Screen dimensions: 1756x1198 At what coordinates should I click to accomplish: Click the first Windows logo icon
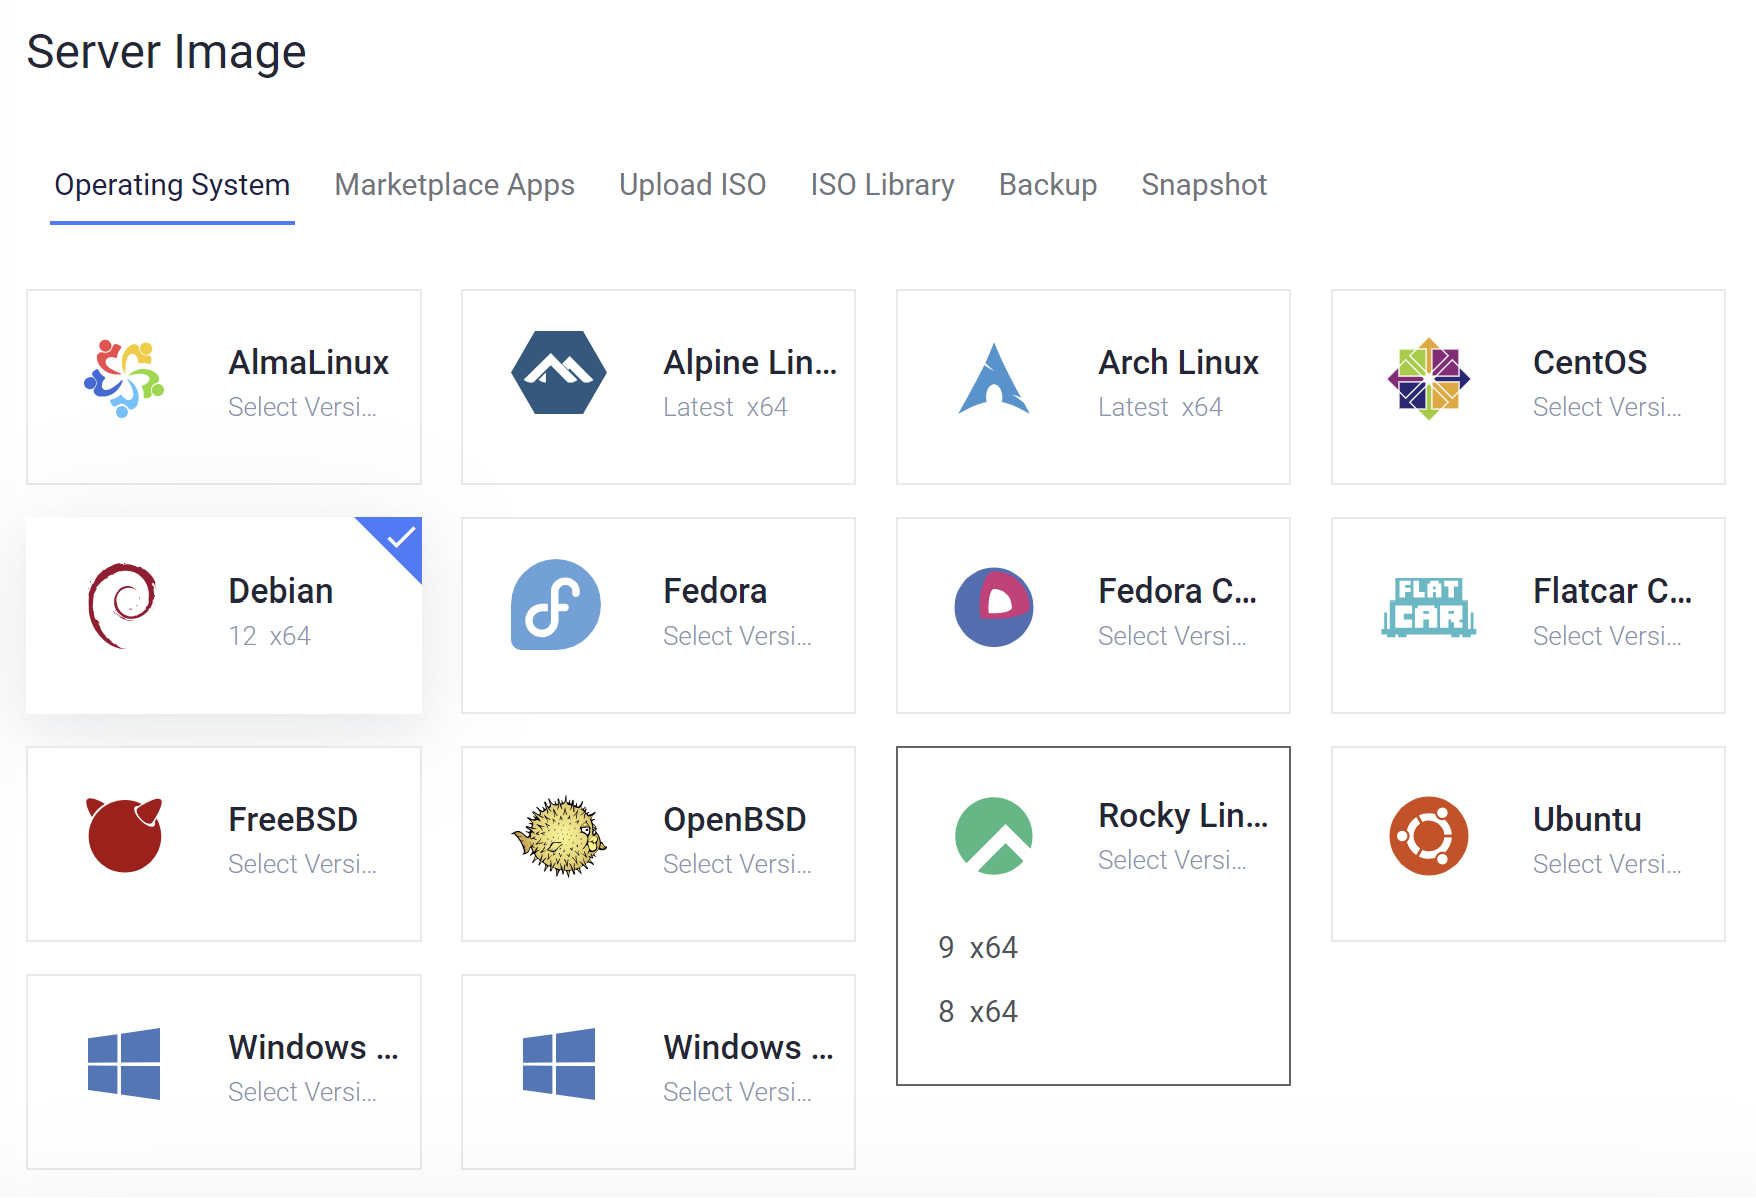click(x=124, y=1064)
